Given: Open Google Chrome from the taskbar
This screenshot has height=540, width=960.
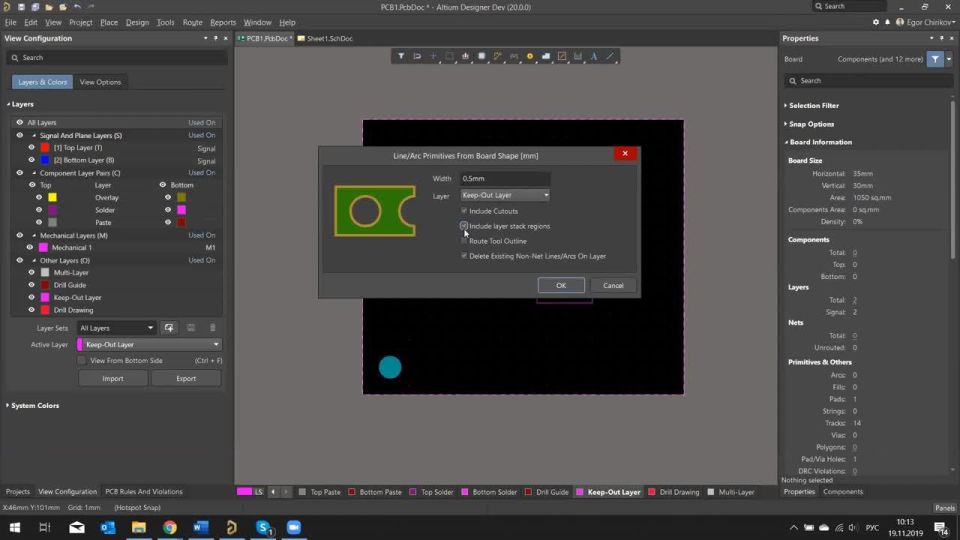Looking at the screenshot, I should 170,527.
